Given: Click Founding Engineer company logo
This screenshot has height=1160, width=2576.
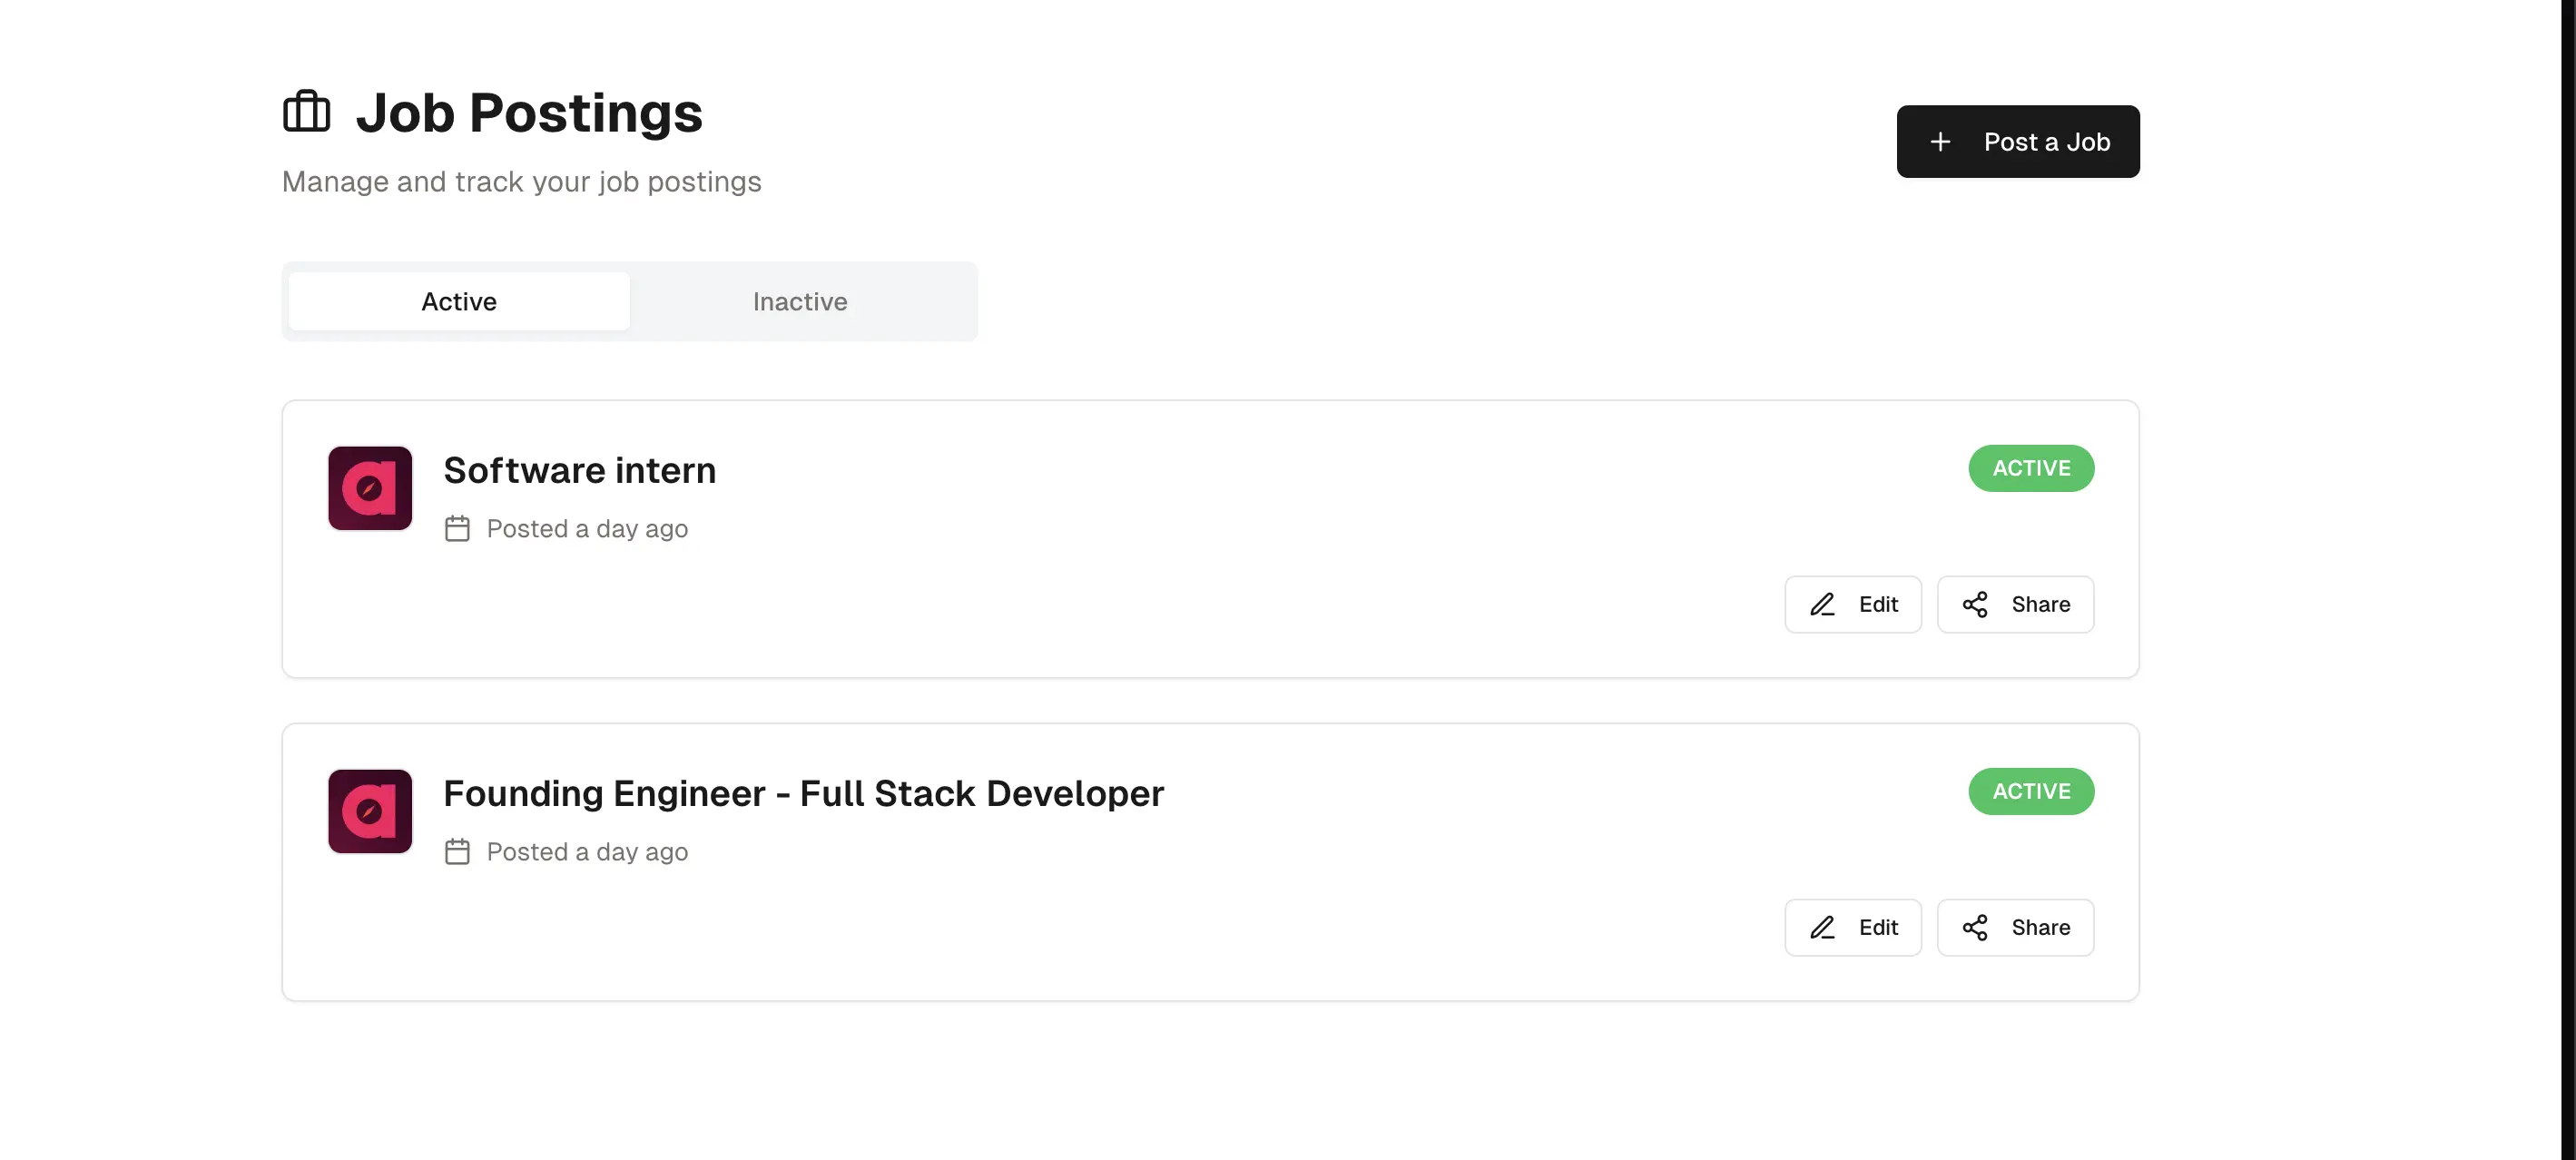Looking at the screenshot, I should point(370,811).
